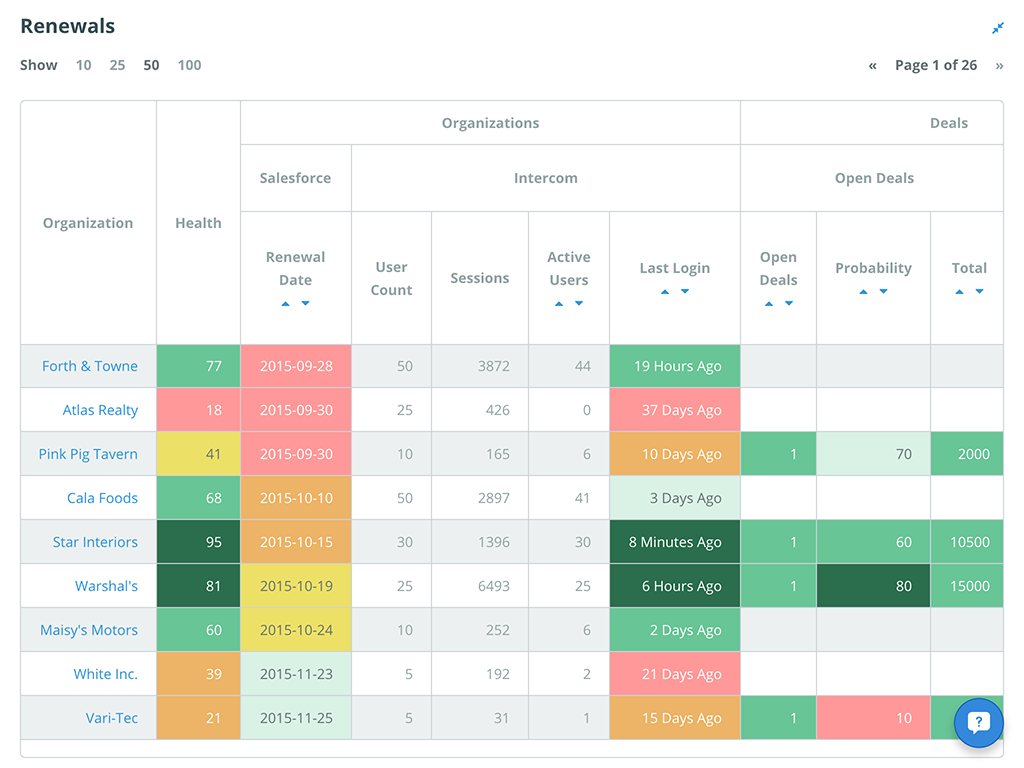Sort Renewal Date descending with down arrow
This screenshot has height=768, width=1024.
[306, 303]
